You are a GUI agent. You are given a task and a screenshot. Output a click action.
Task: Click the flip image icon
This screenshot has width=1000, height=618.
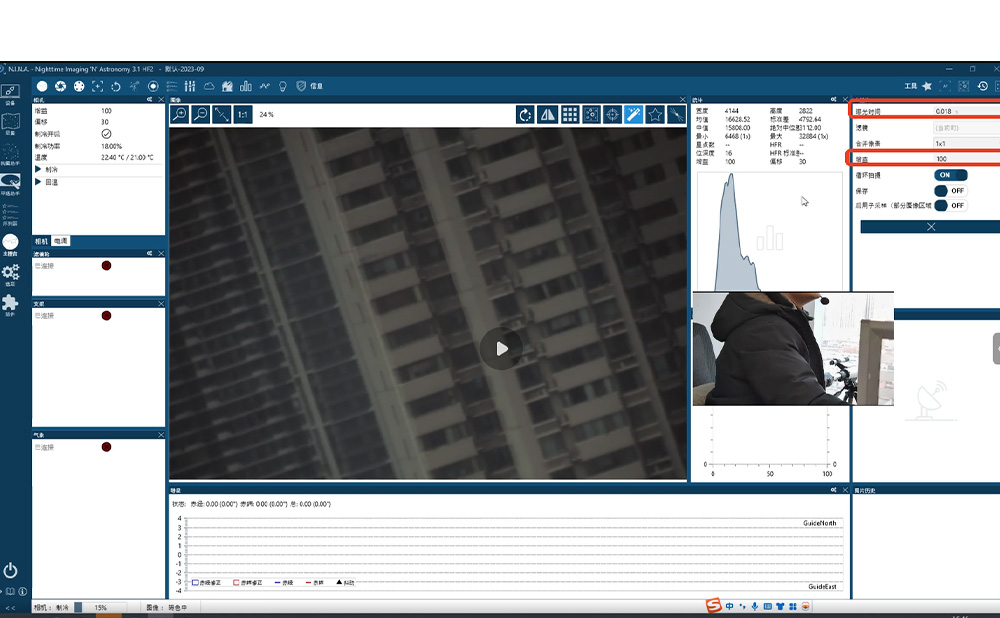tap(547, 115)
